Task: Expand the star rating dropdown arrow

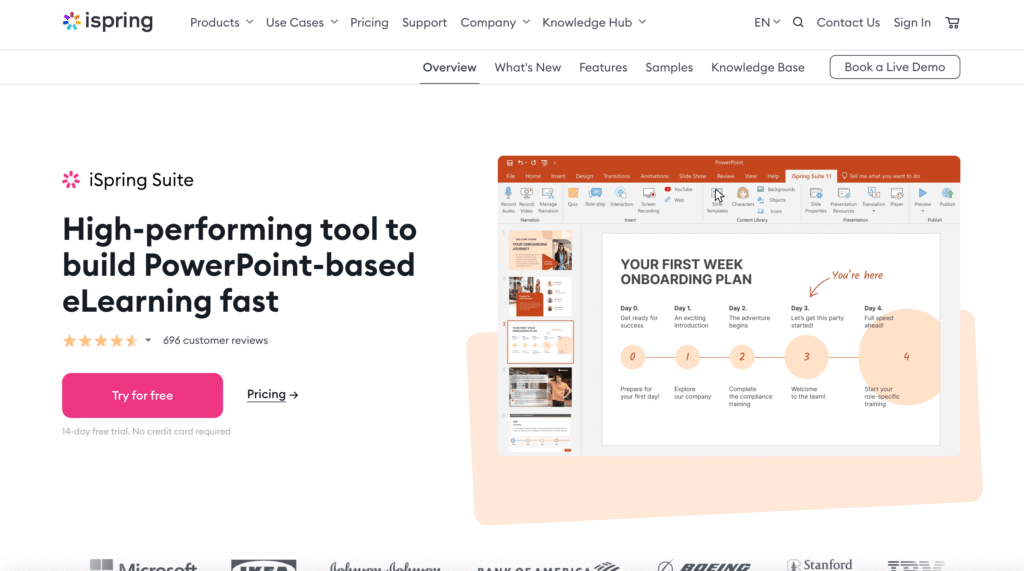Action: pyautogui.click(x=148, y=340)
